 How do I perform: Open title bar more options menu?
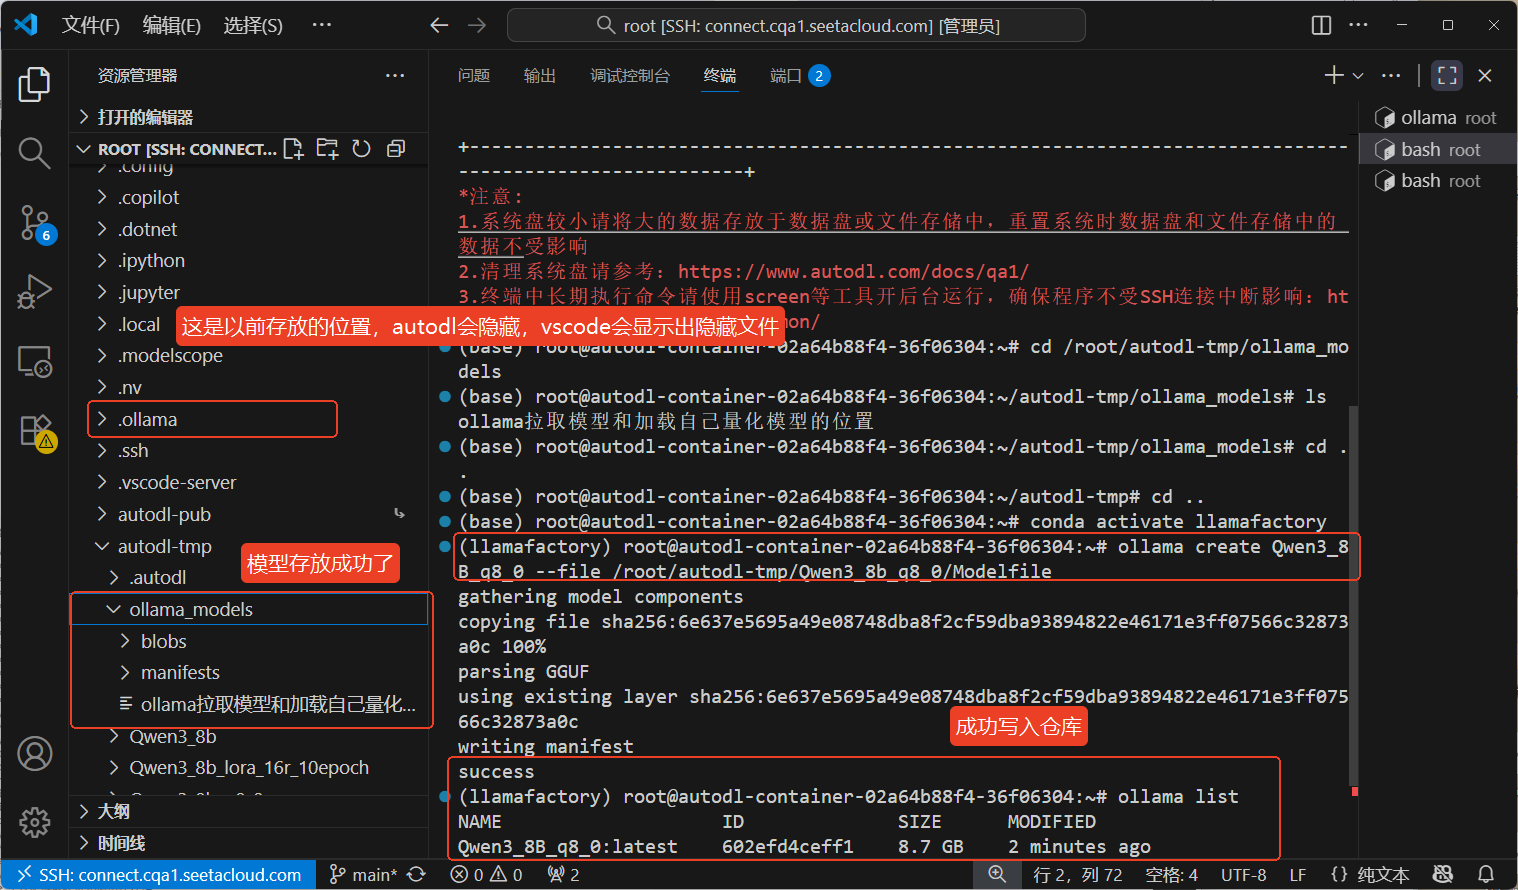(1359, 25)
